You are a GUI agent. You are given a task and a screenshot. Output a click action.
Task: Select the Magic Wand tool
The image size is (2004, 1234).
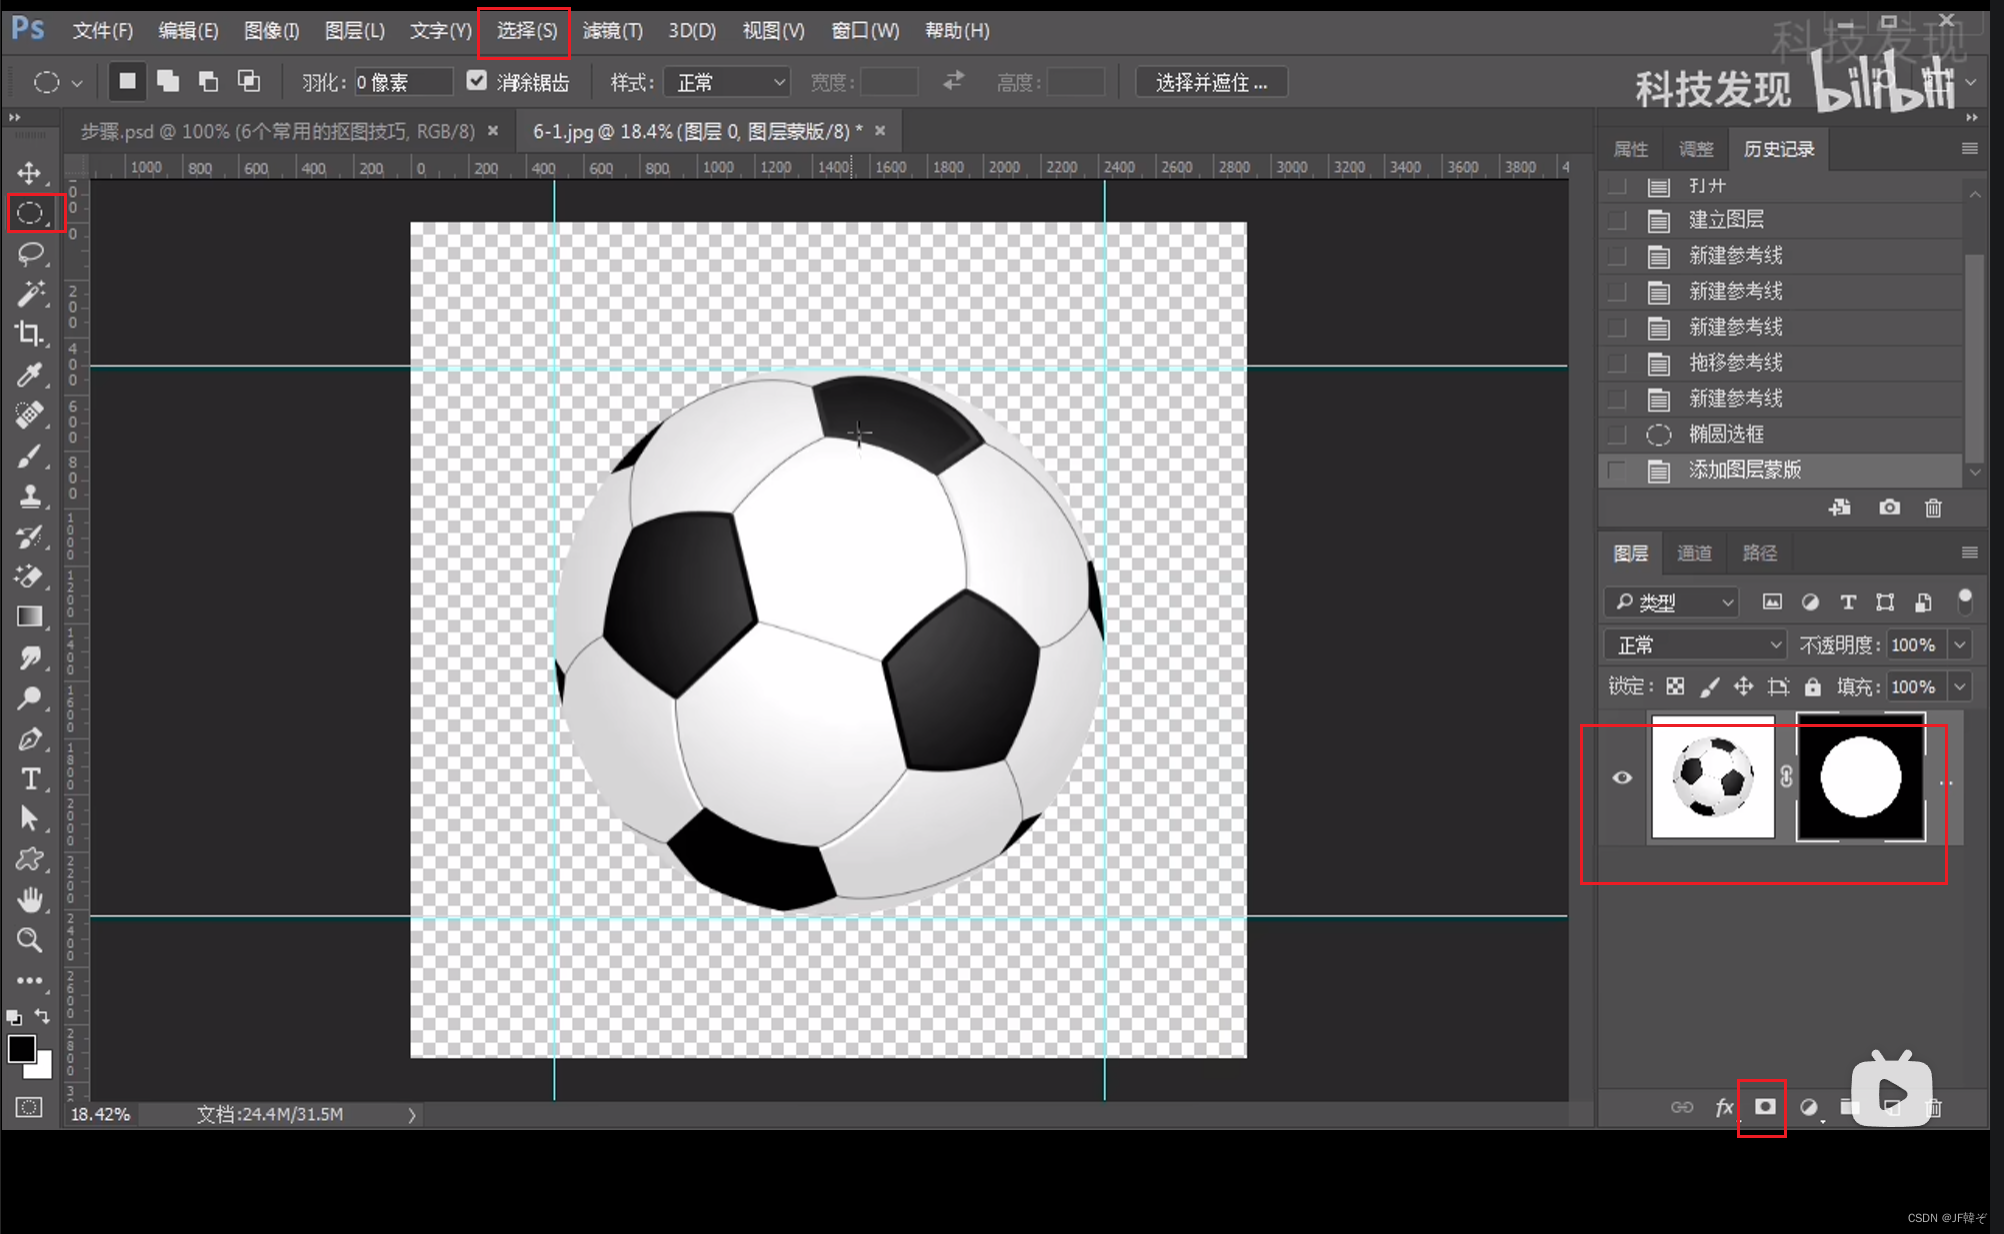pos(30,293)
